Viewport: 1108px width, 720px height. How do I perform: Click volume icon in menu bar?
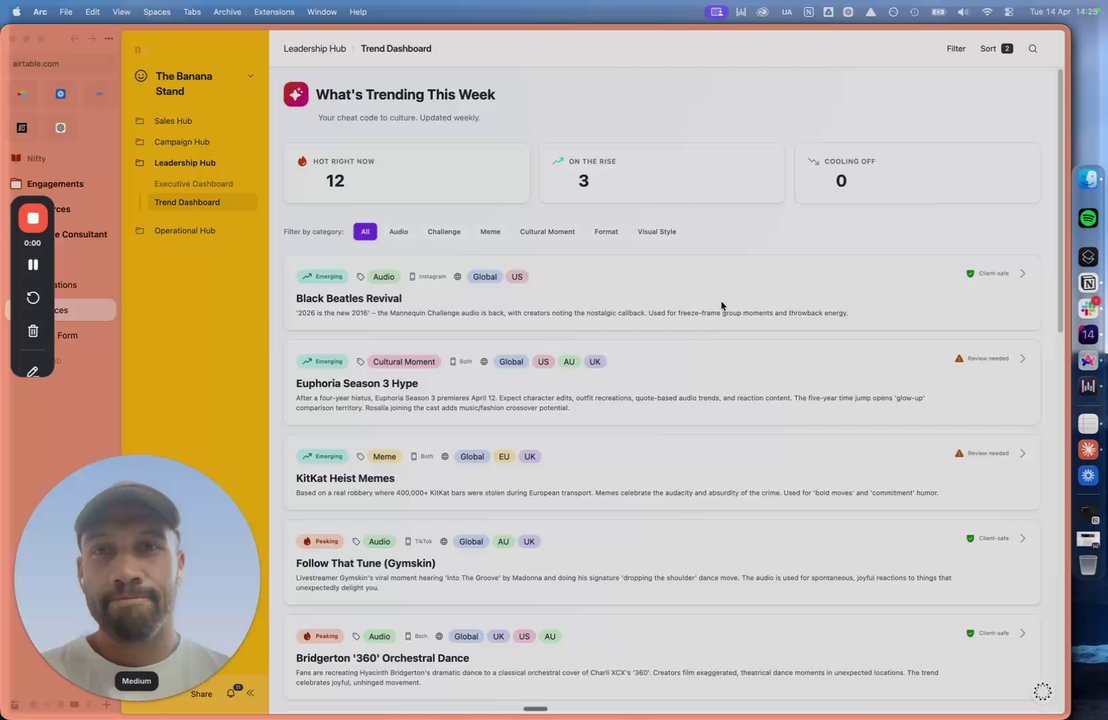click(x=962, y=12)
